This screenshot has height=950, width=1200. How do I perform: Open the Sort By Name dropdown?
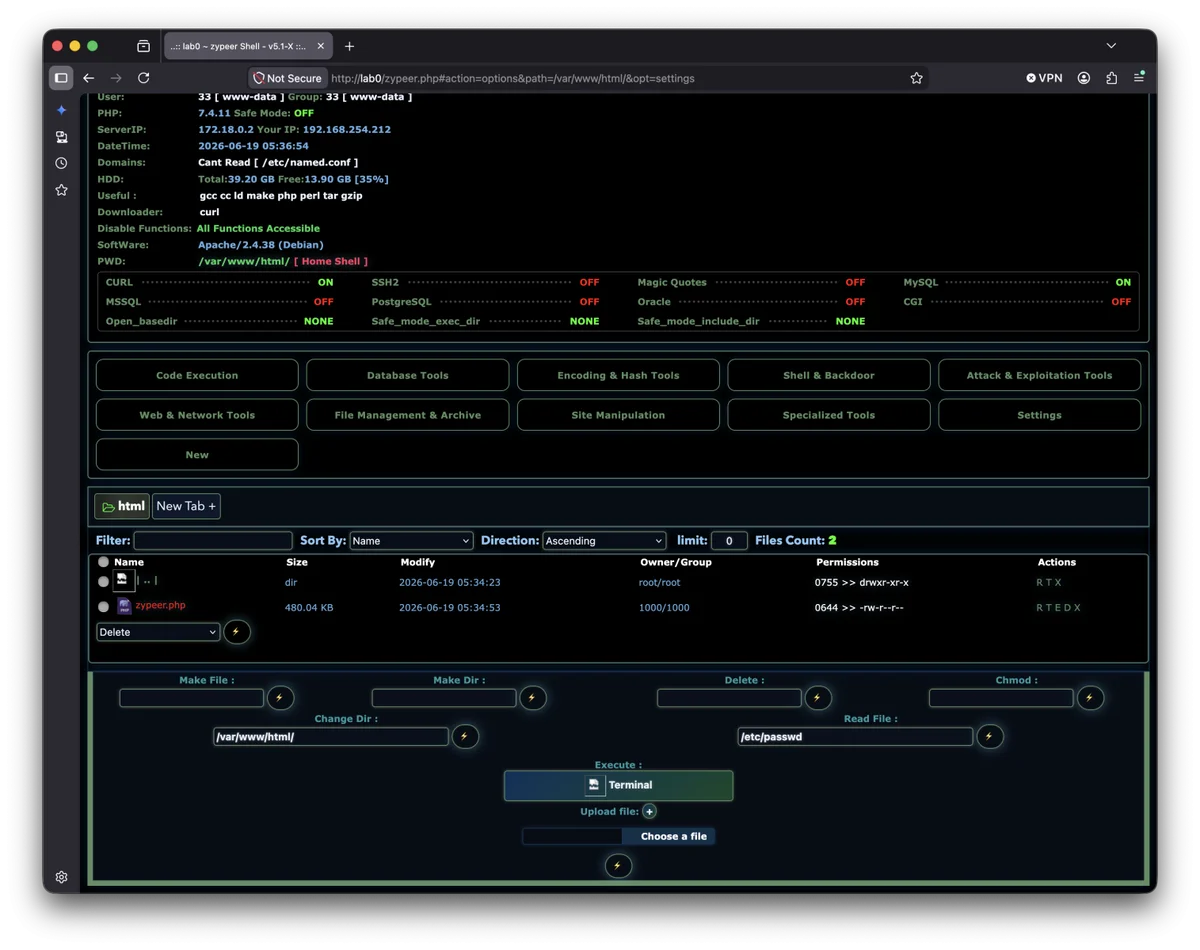coord(411,541)
